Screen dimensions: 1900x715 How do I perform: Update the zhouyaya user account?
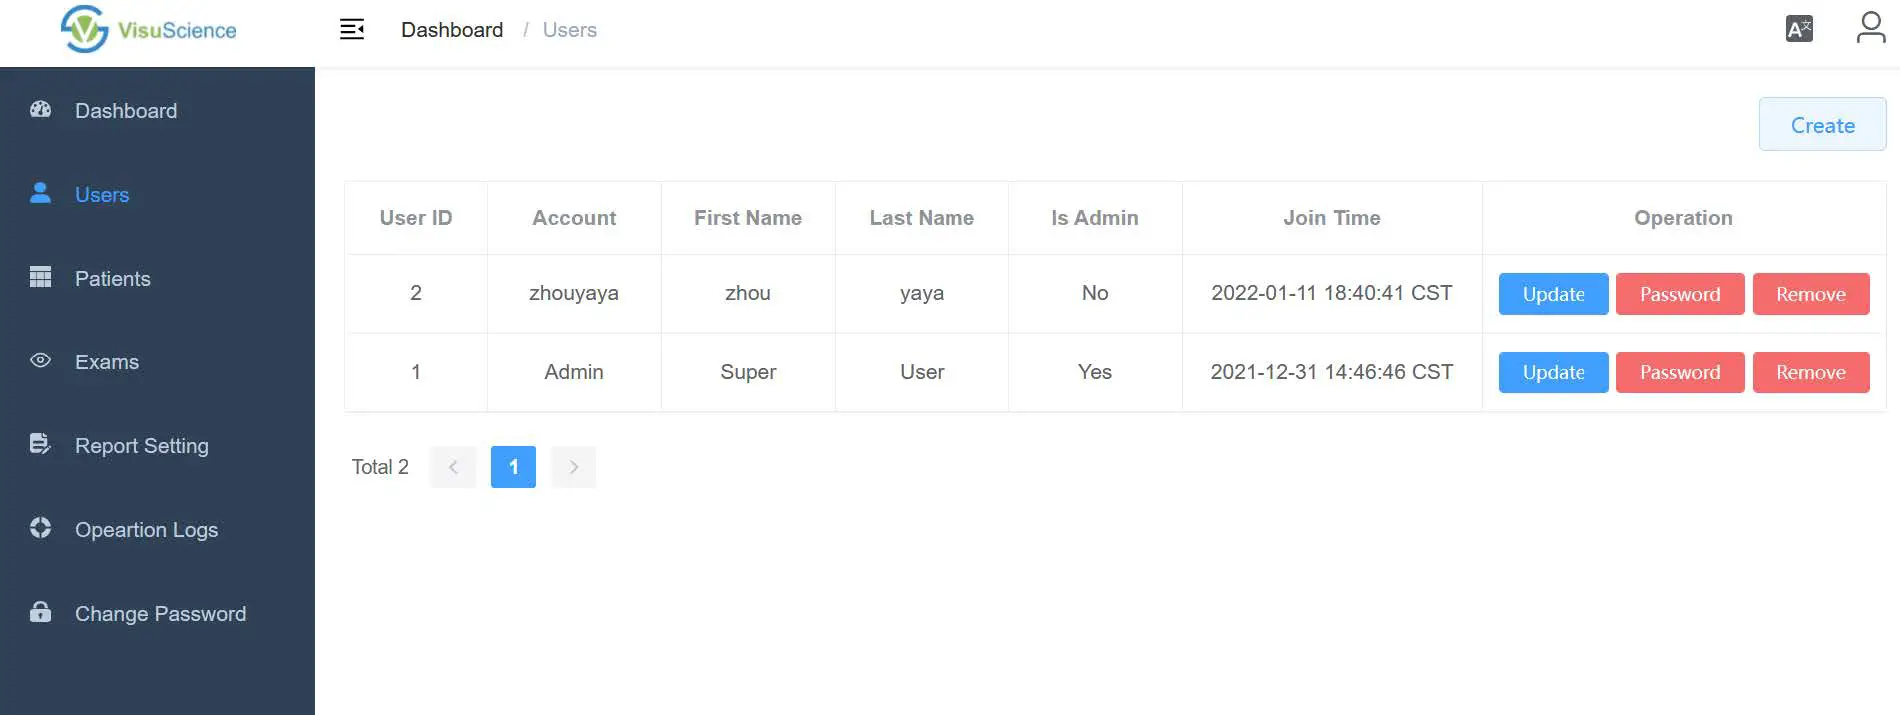point(1553,294)
